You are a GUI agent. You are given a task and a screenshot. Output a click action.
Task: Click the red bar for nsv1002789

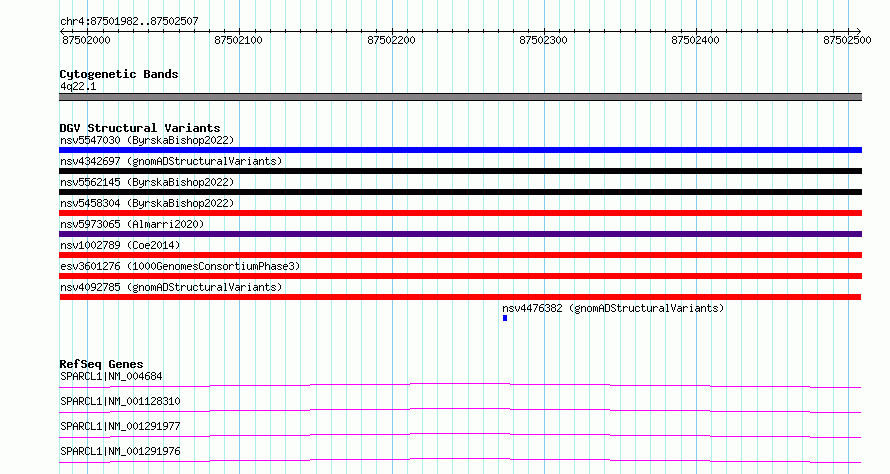pos(460,255)
